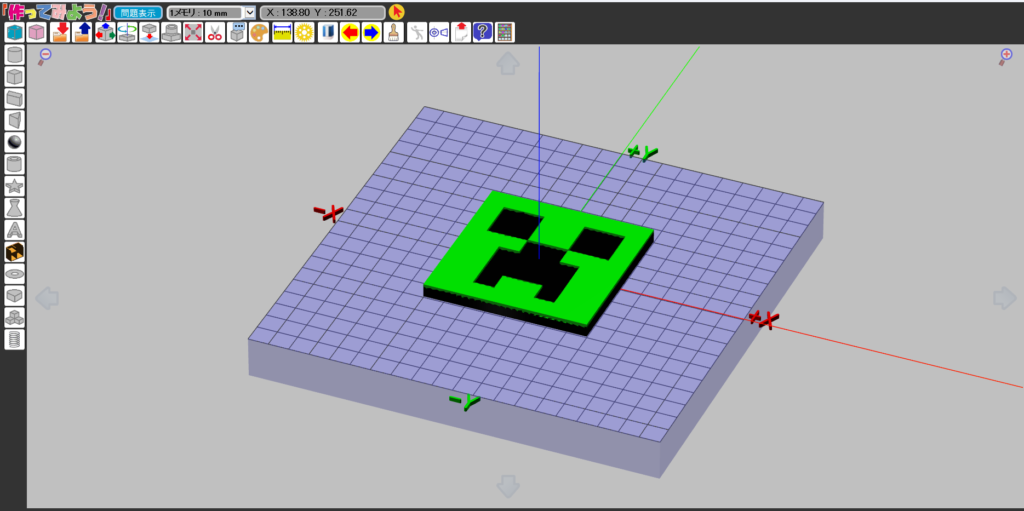
Task: Open the 1メモリ: 10 mm grid dropdown
Action: [211, 12]
